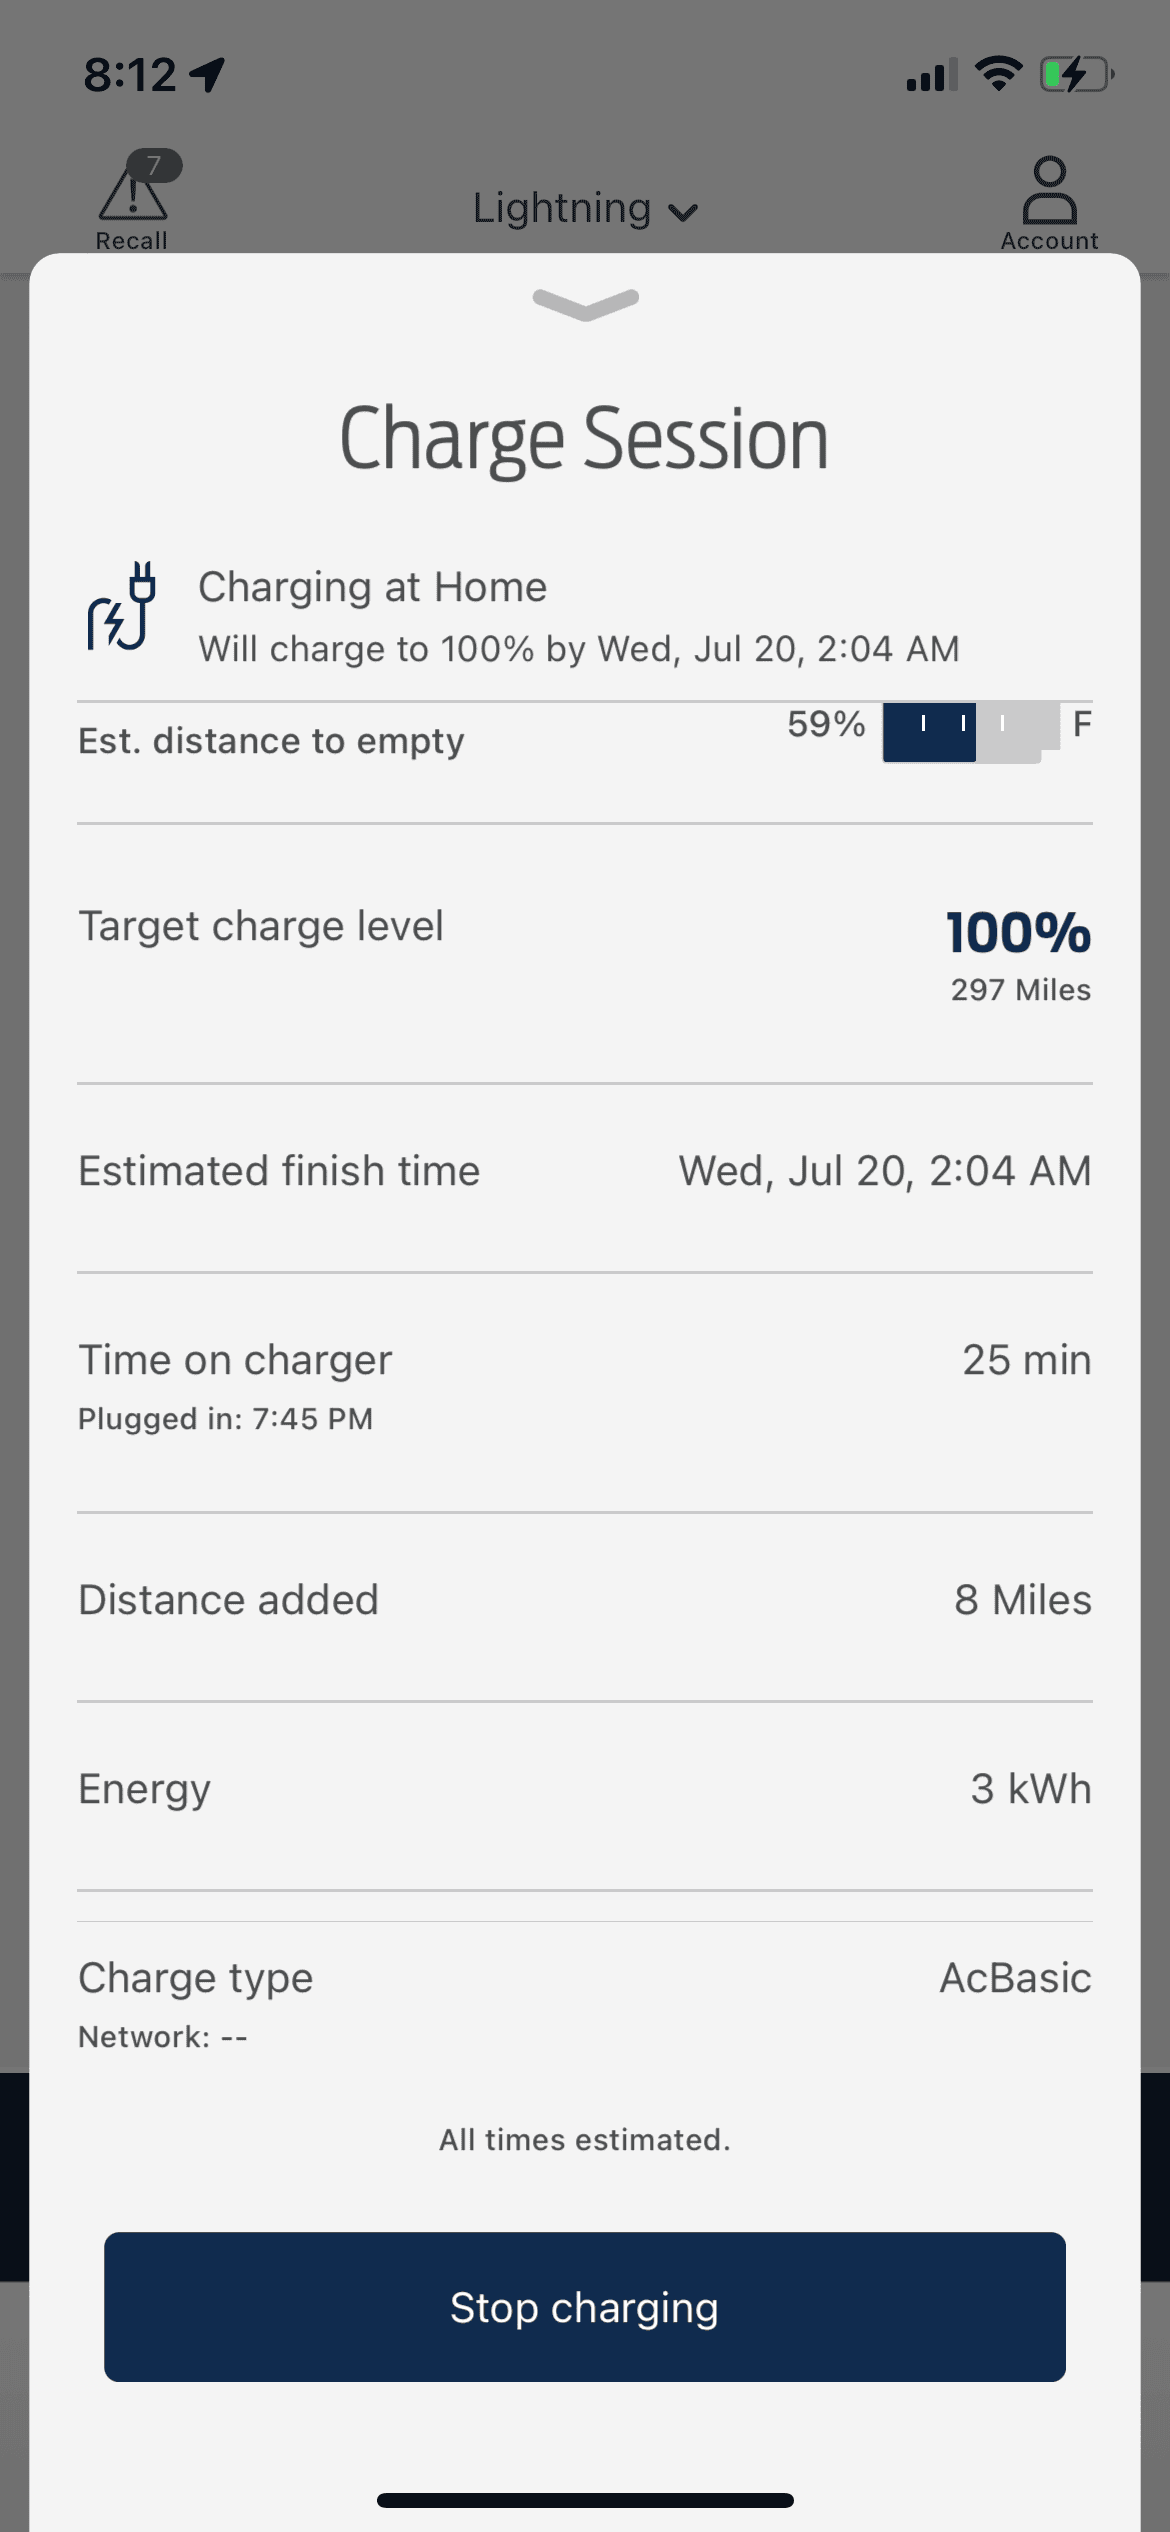
Task: Tap the 100% target charge level
Action: click(x=1018, y=932)
